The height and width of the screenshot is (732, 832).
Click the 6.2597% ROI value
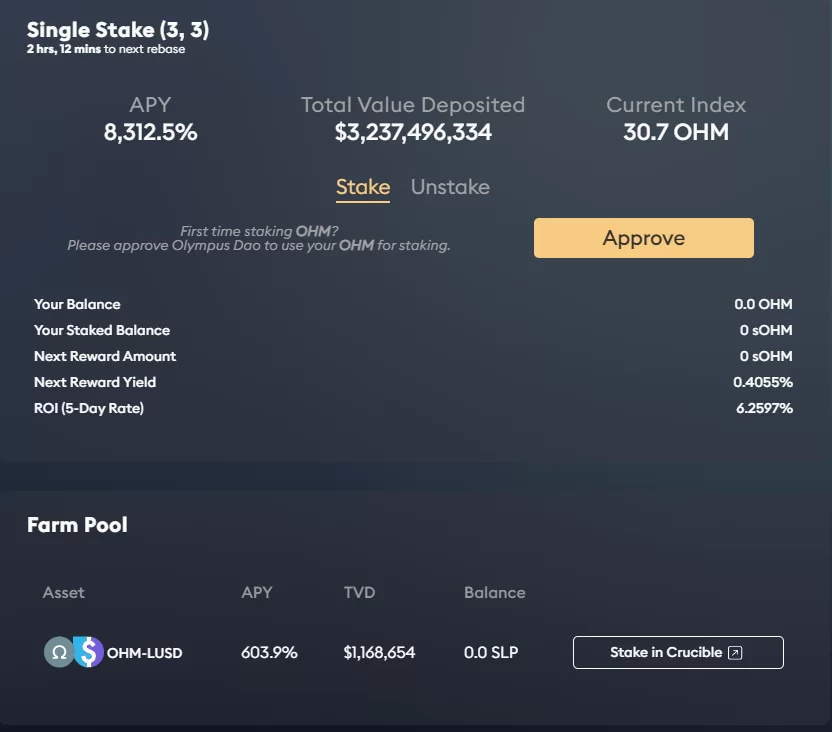coord(763,408)
